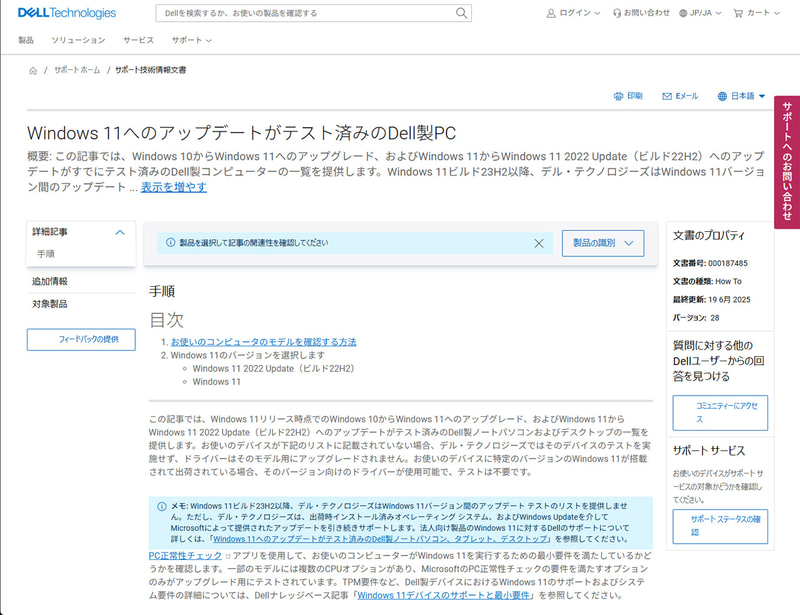800x615 pixels.
Task: Select 対象製品 in the left sidebar
Action: pos(51,306)
